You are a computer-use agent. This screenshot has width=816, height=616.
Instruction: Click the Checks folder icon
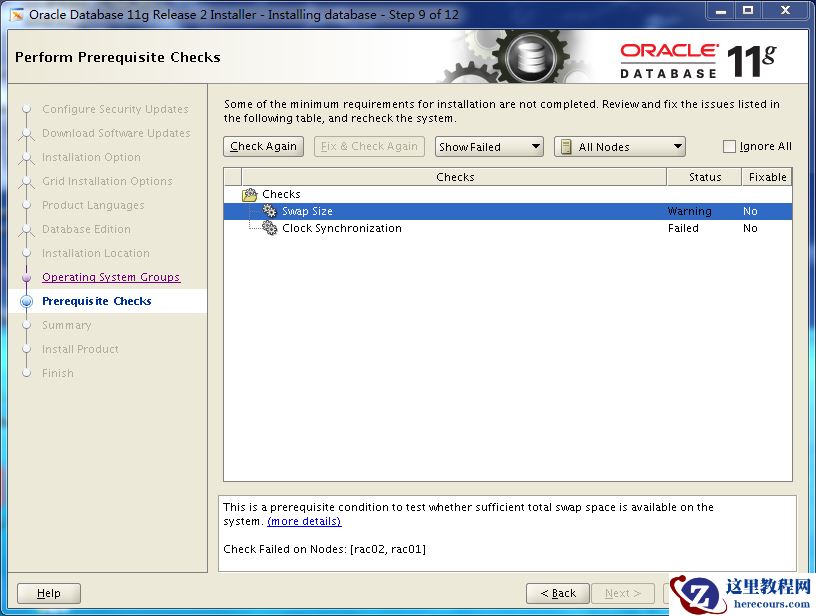coord(250,195)
